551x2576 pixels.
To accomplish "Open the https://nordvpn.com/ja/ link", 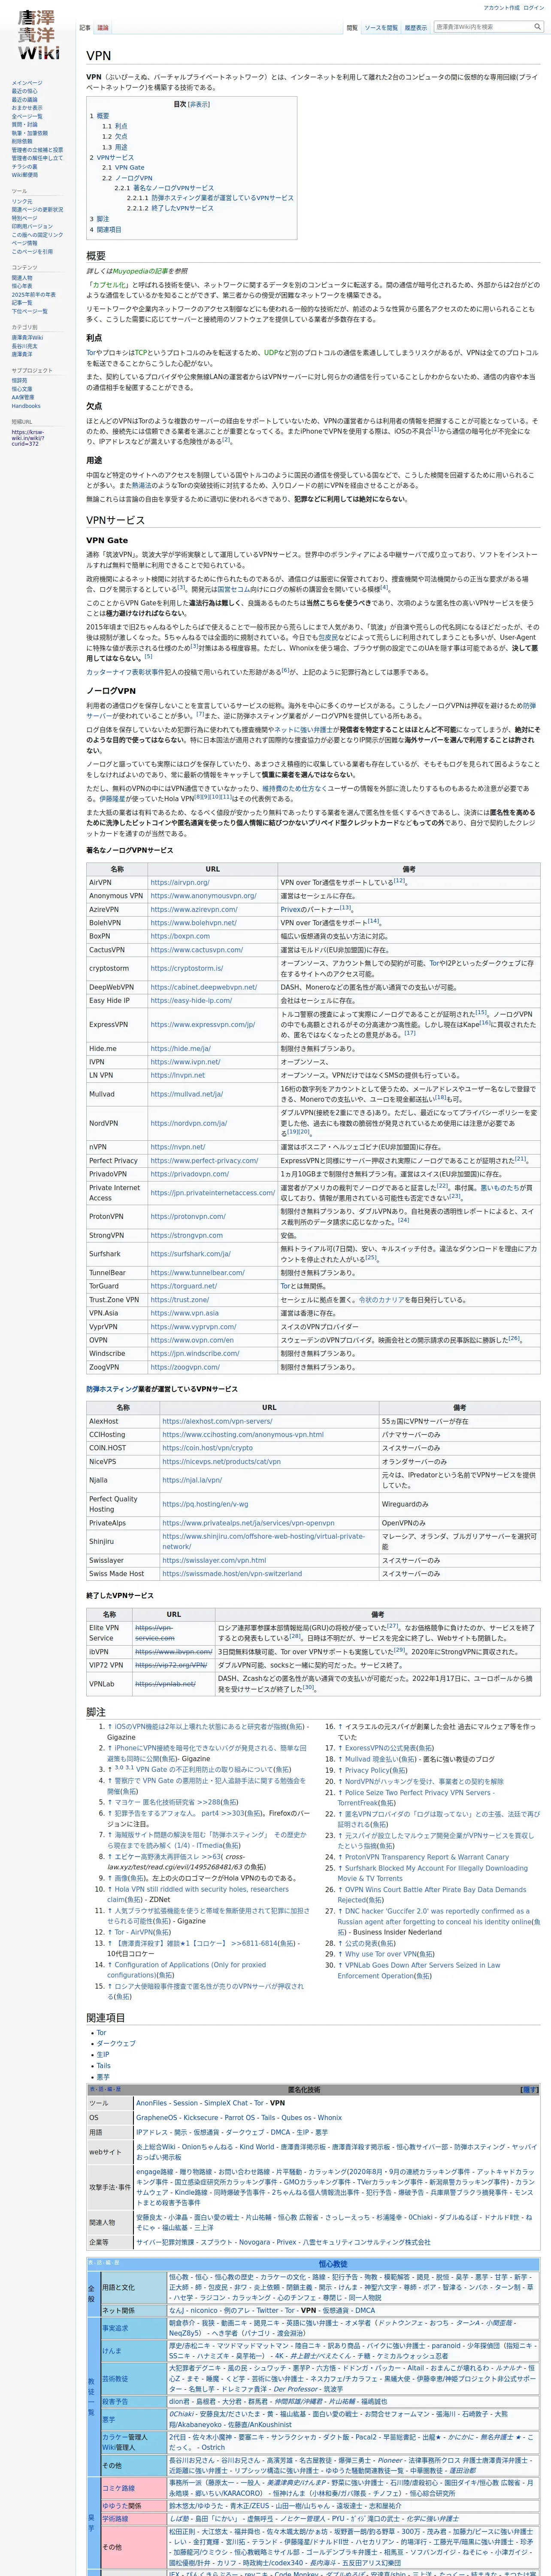I will [x=188, y=1123].
